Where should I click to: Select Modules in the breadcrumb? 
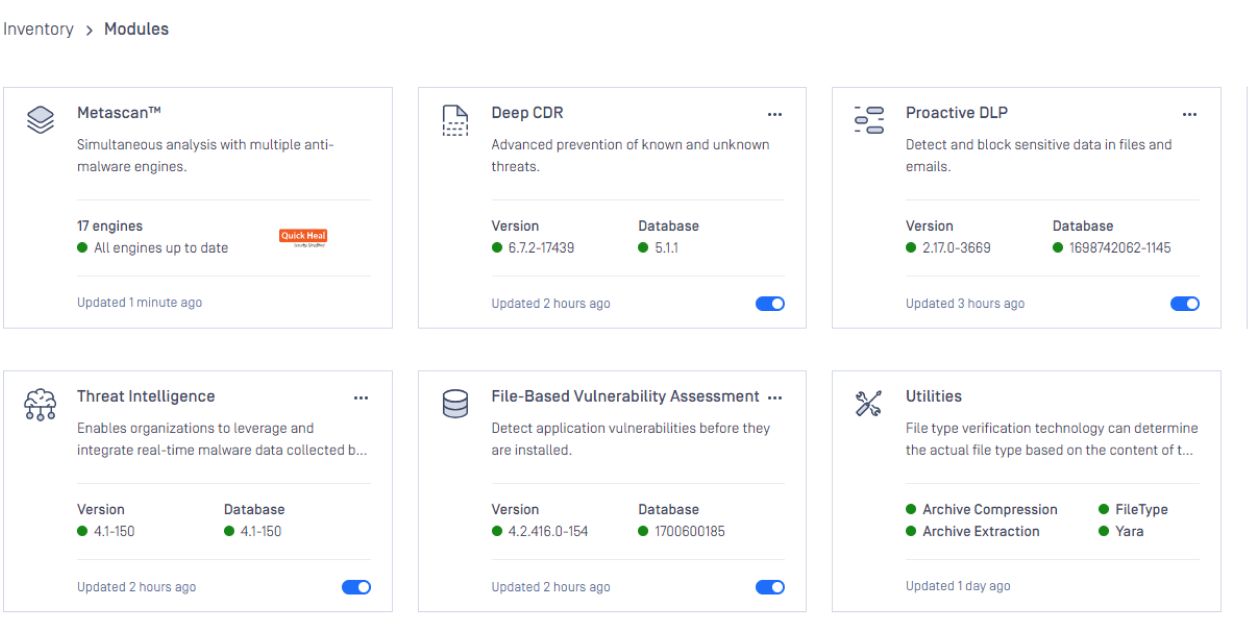point(136,29)
